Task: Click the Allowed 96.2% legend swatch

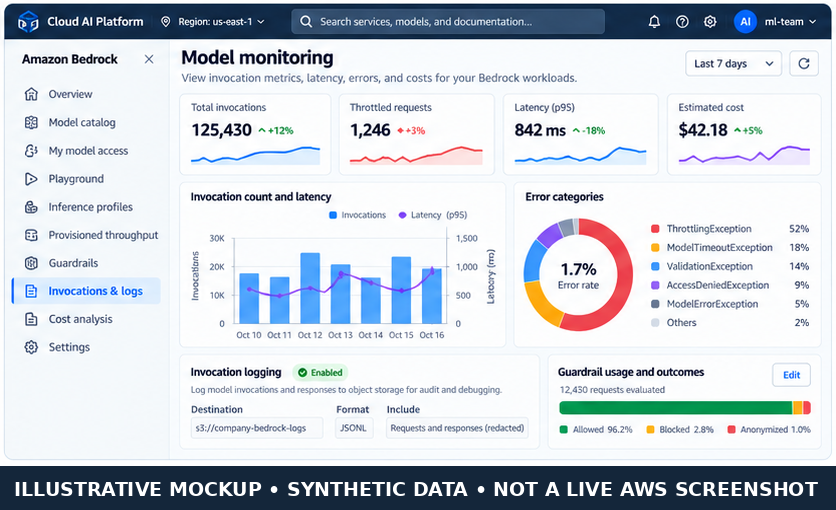Action: pos(564,430)
